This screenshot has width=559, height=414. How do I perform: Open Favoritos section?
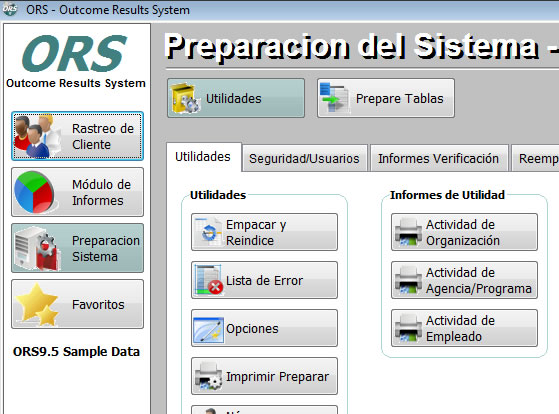coord(77,304)
